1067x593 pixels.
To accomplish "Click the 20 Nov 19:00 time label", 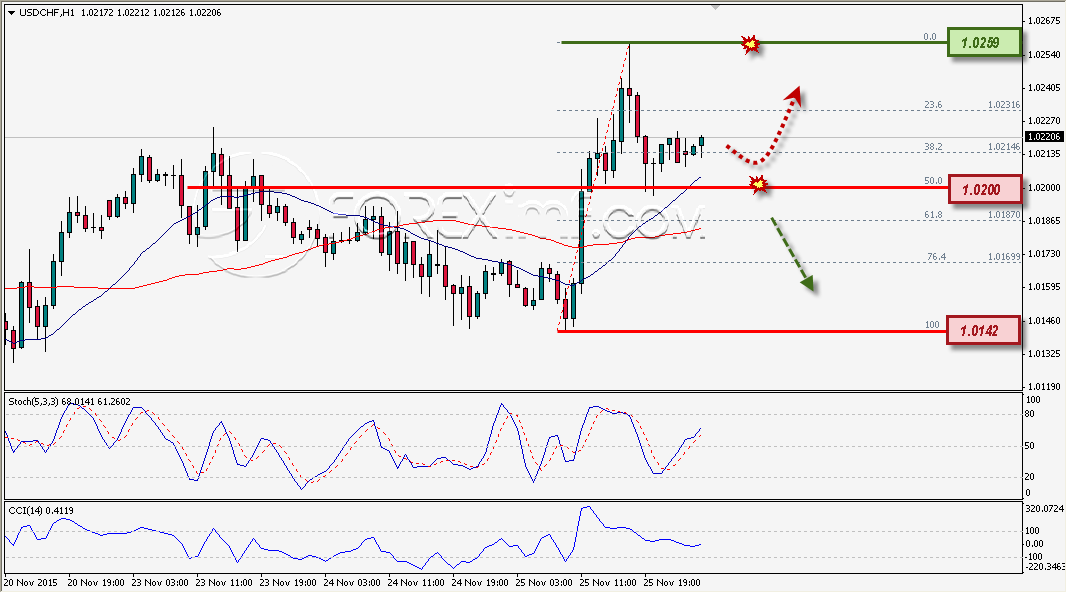I will tap(96, 583).
